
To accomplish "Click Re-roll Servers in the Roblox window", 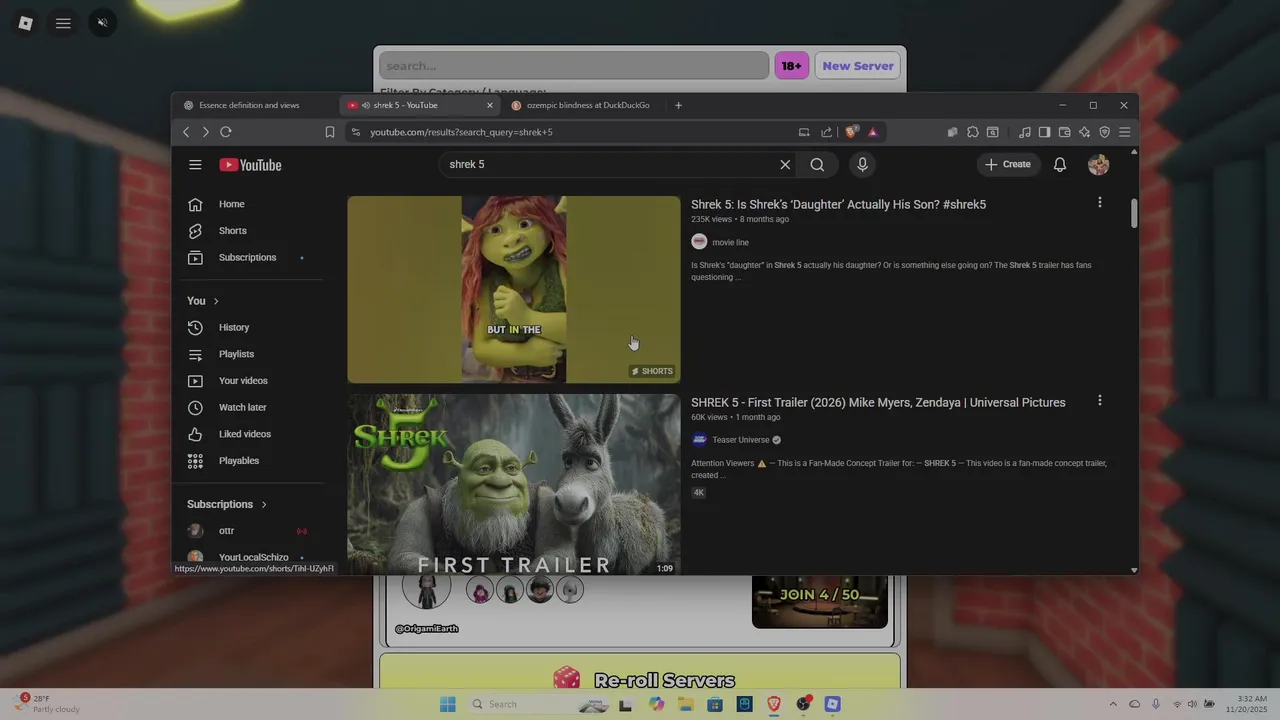I will tap(640, 678).
